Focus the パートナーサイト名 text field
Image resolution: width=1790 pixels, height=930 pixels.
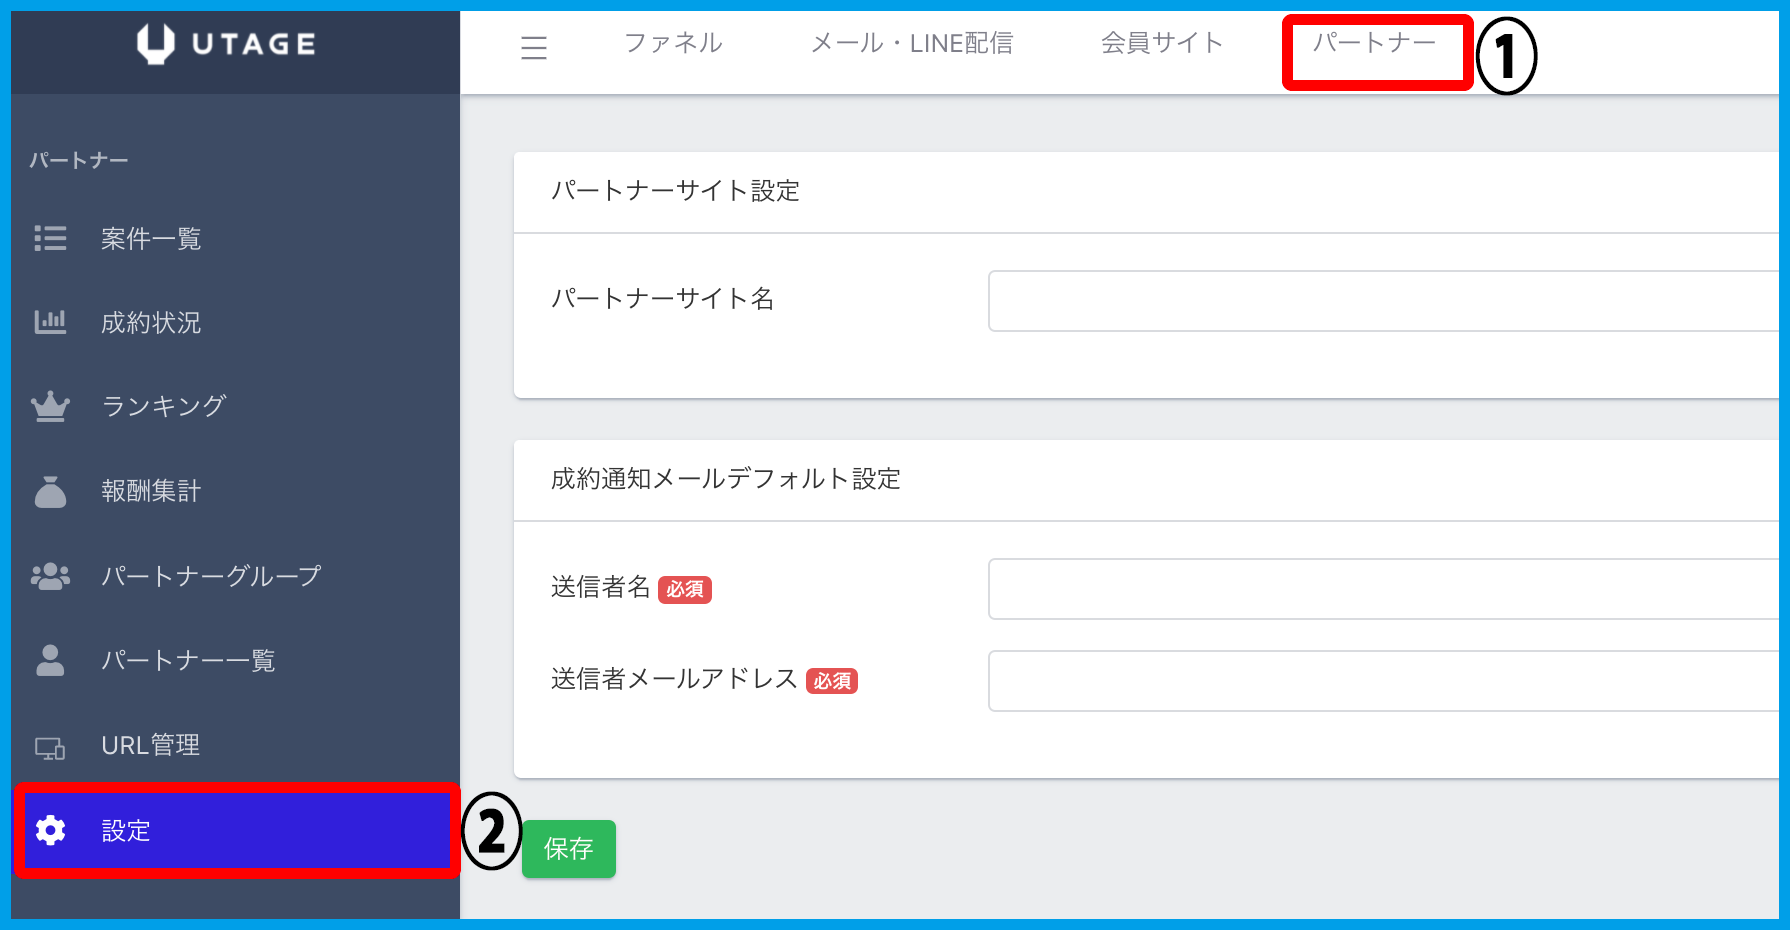(1382, 301)
